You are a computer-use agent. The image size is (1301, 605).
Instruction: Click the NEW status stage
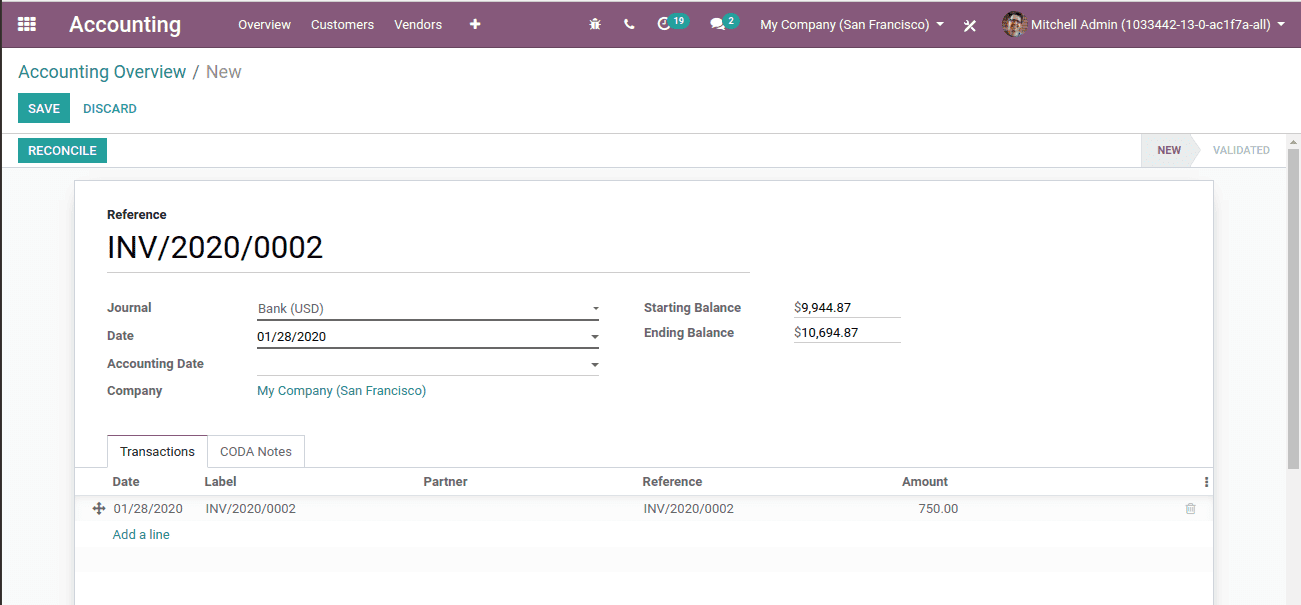pyautogui.click(x=1169, y=151)
